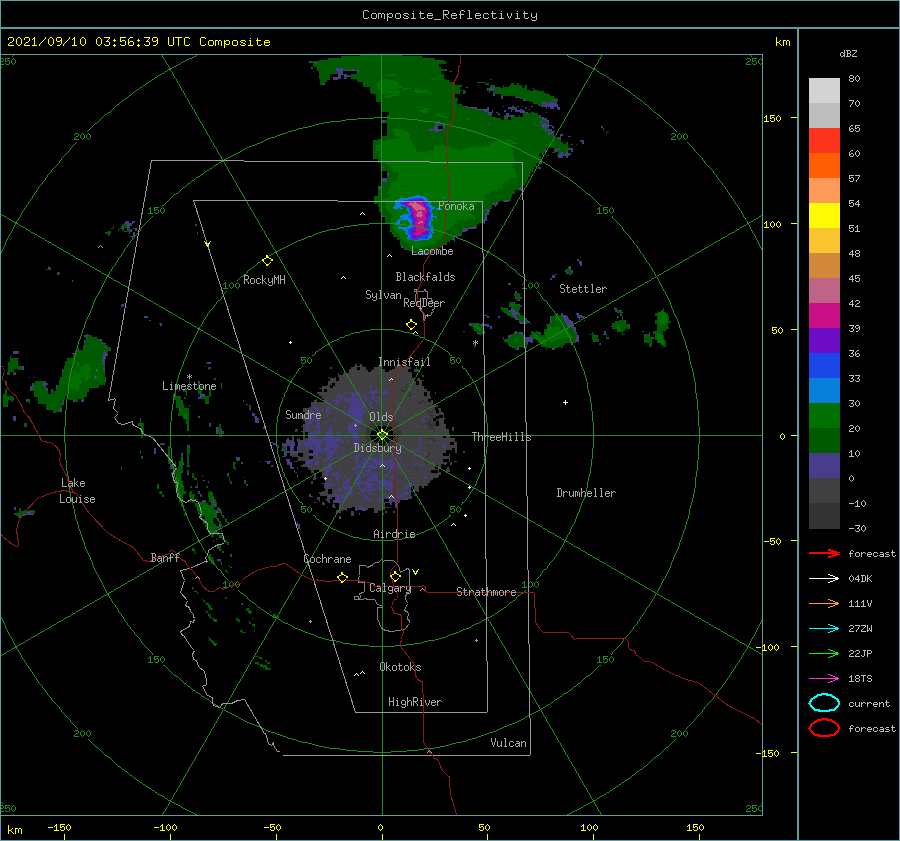Screen dimensions: 900x841
Task: Click the Airdrie city label
Action: [x=394, y=534]
